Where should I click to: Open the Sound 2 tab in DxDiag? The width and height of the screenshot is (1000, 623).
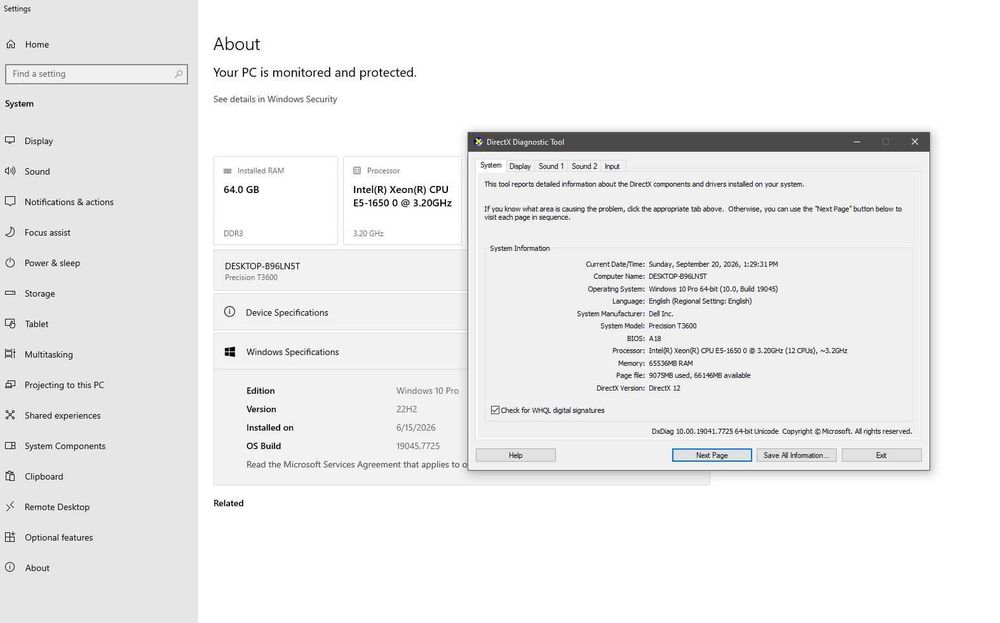tap(584, 166)
